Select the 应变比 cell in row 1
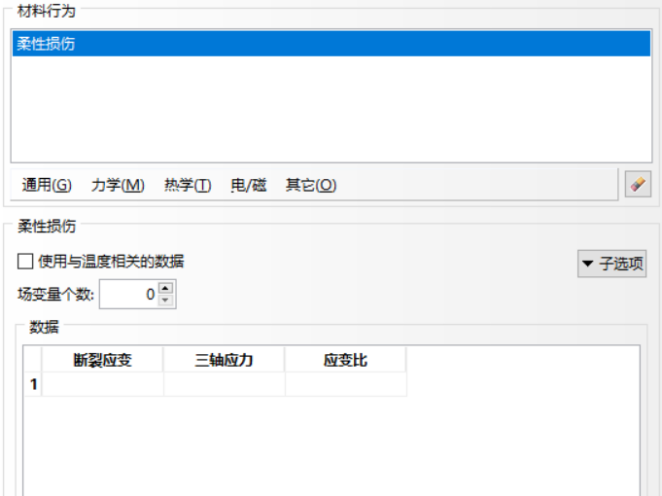The height and width of the screenshot is (496, 662). [345, 384]
